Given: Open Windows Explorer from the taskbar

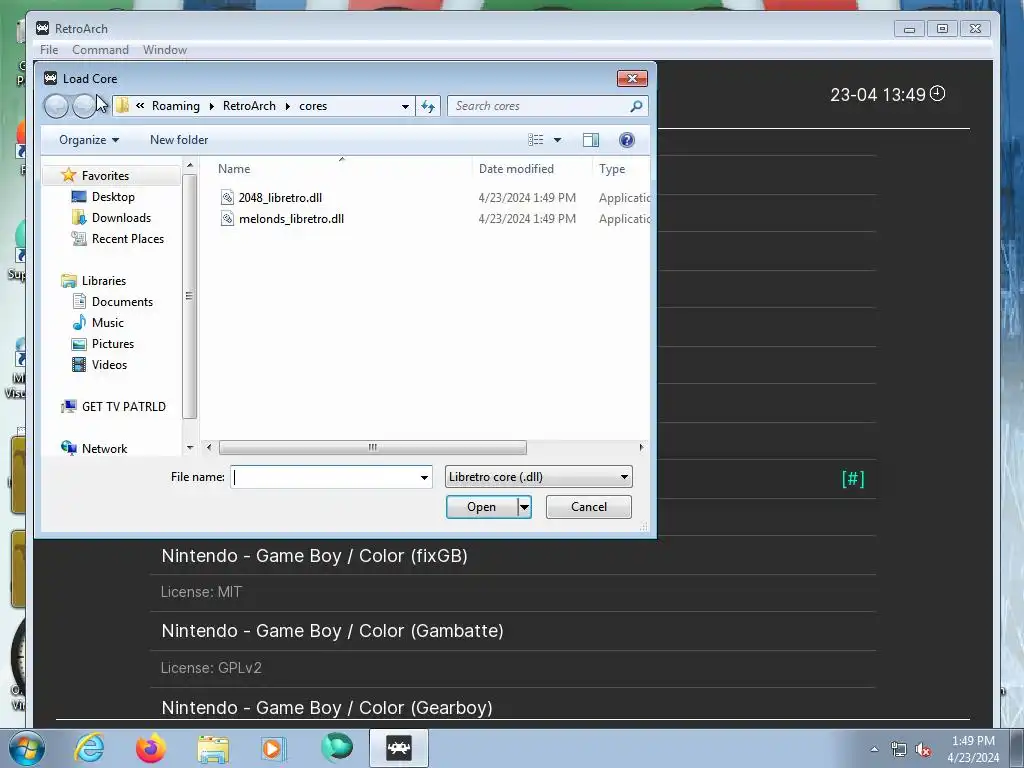Looking at the screenshot, I should click(213, 749).
